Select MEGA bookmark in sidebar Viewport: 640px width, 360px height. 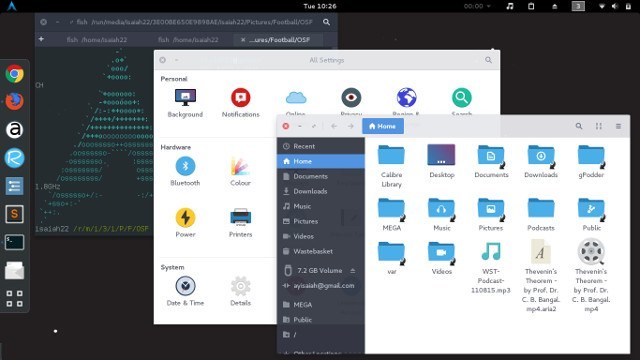click(x=320, y=305)
